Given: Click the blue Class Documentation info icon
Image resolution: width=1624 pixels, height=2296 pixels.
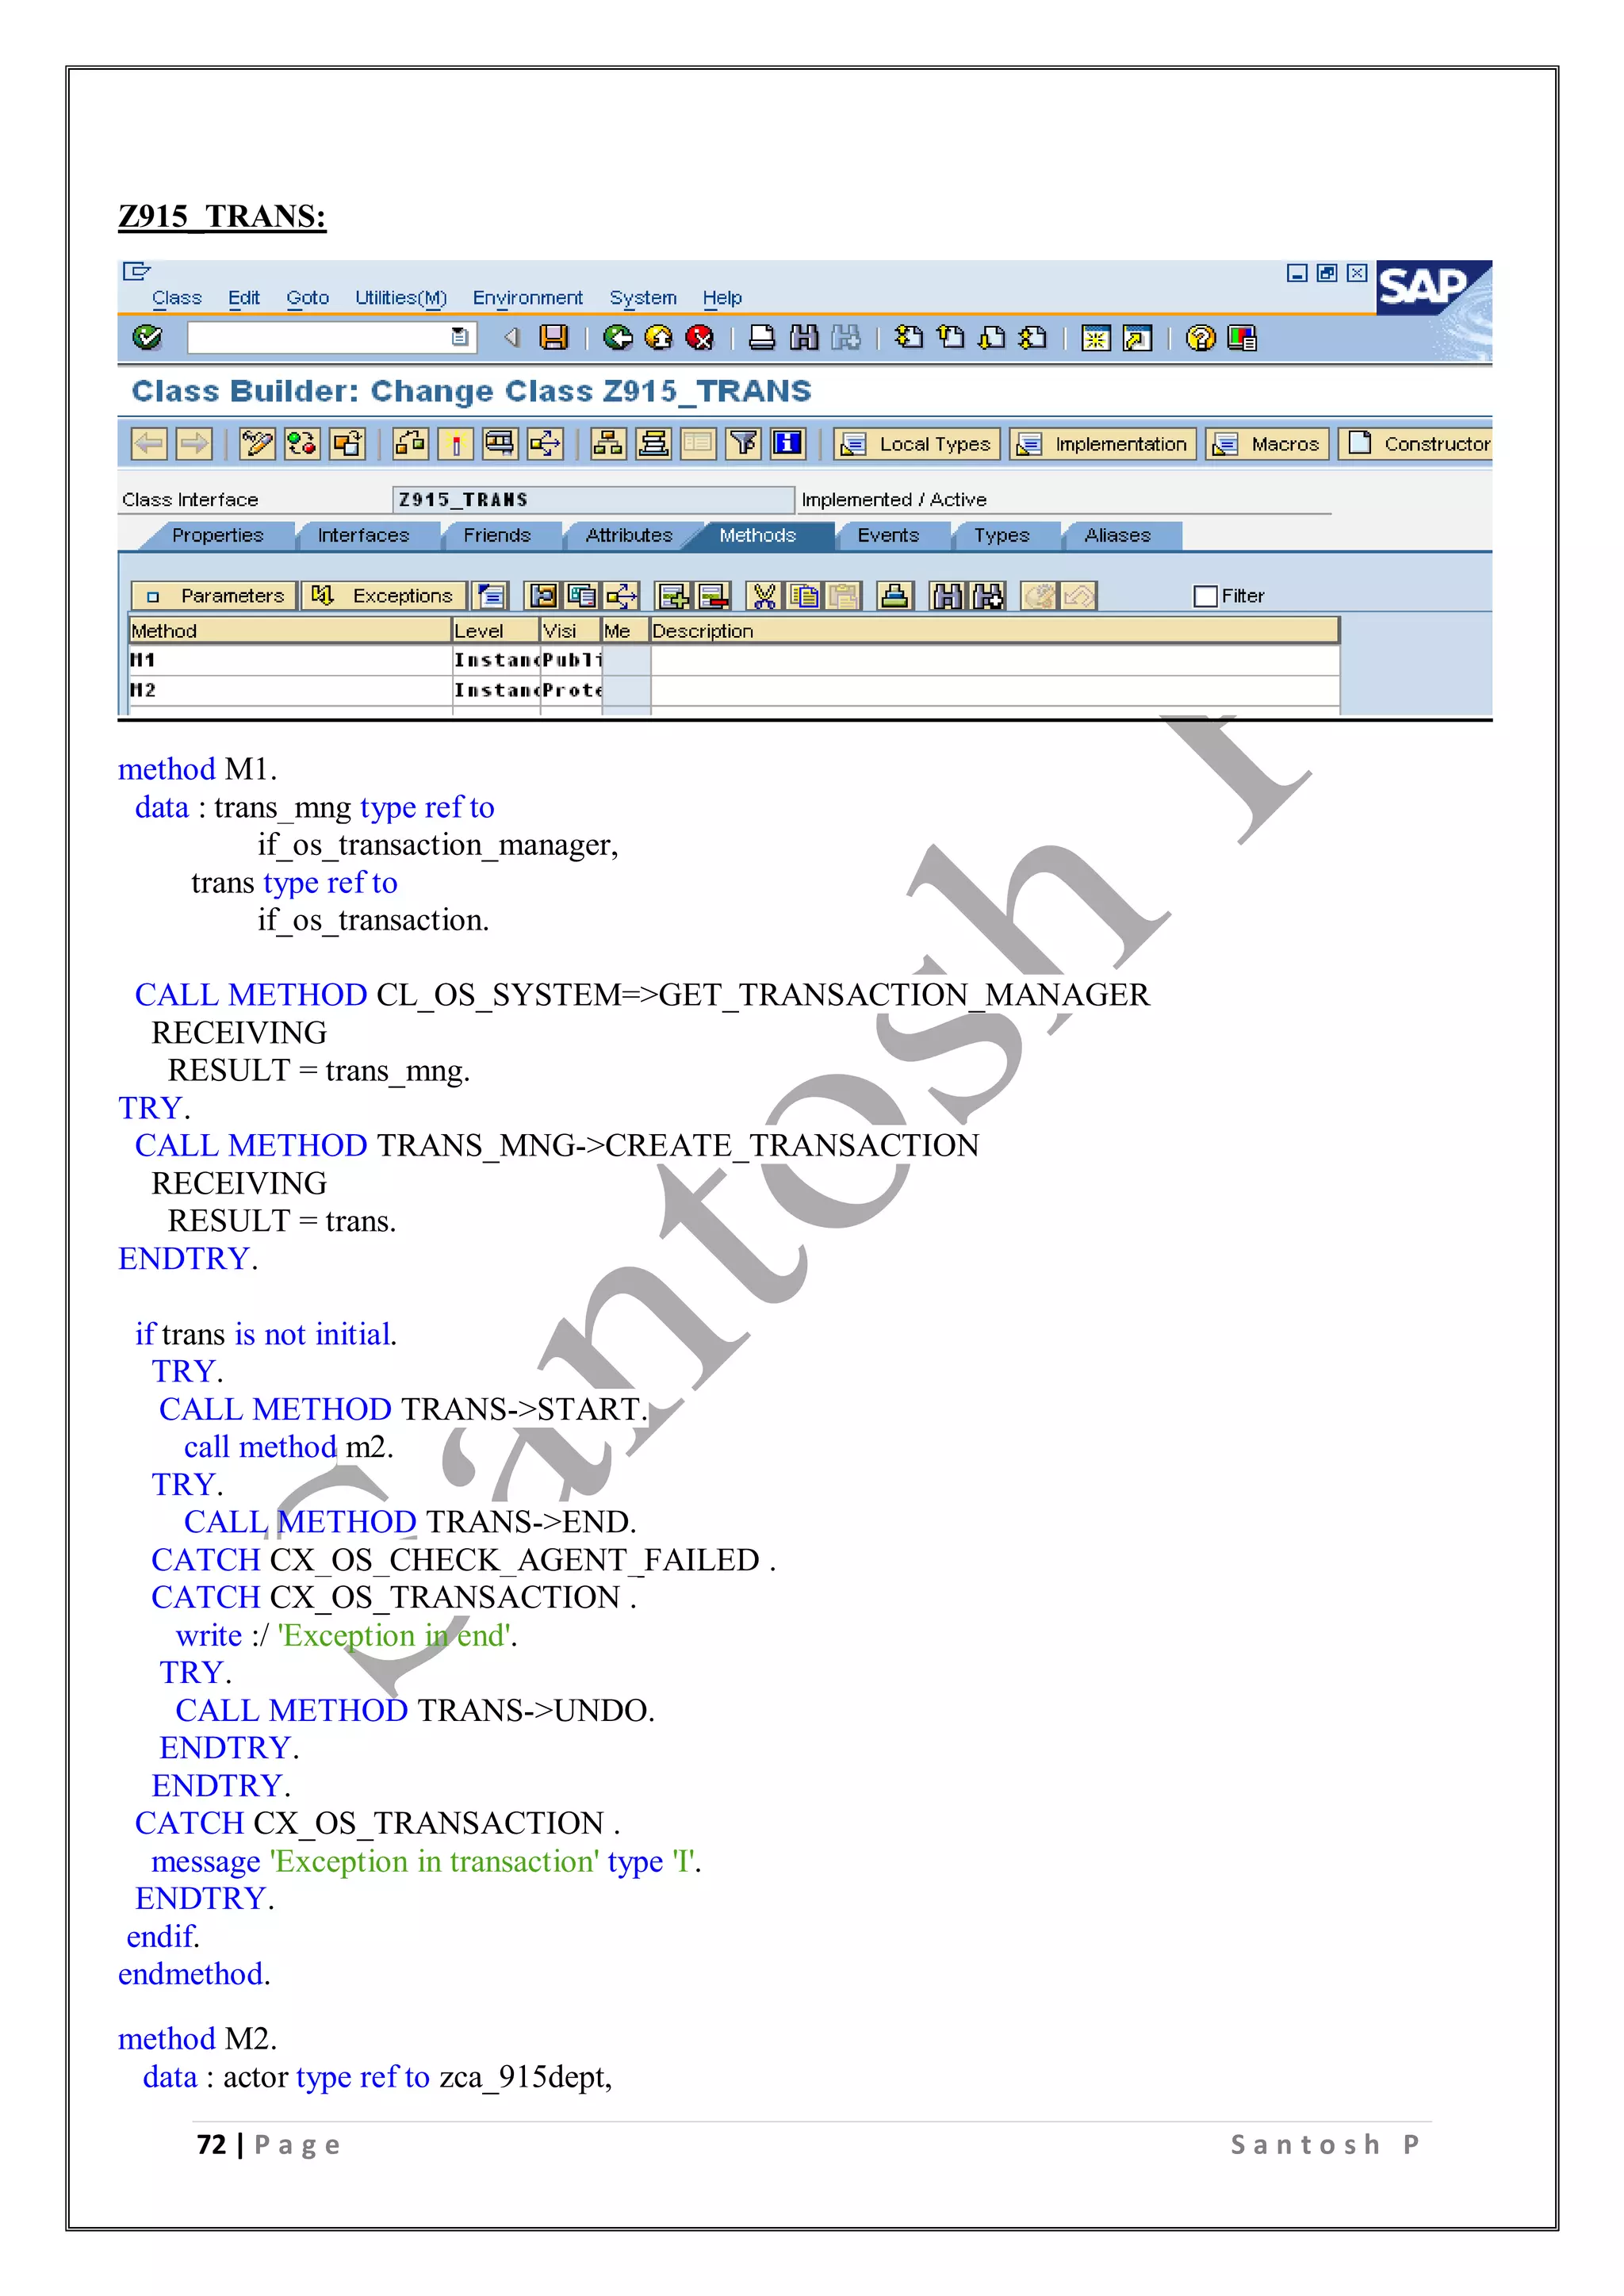Looking at the screenshot, I should (788, 443).
